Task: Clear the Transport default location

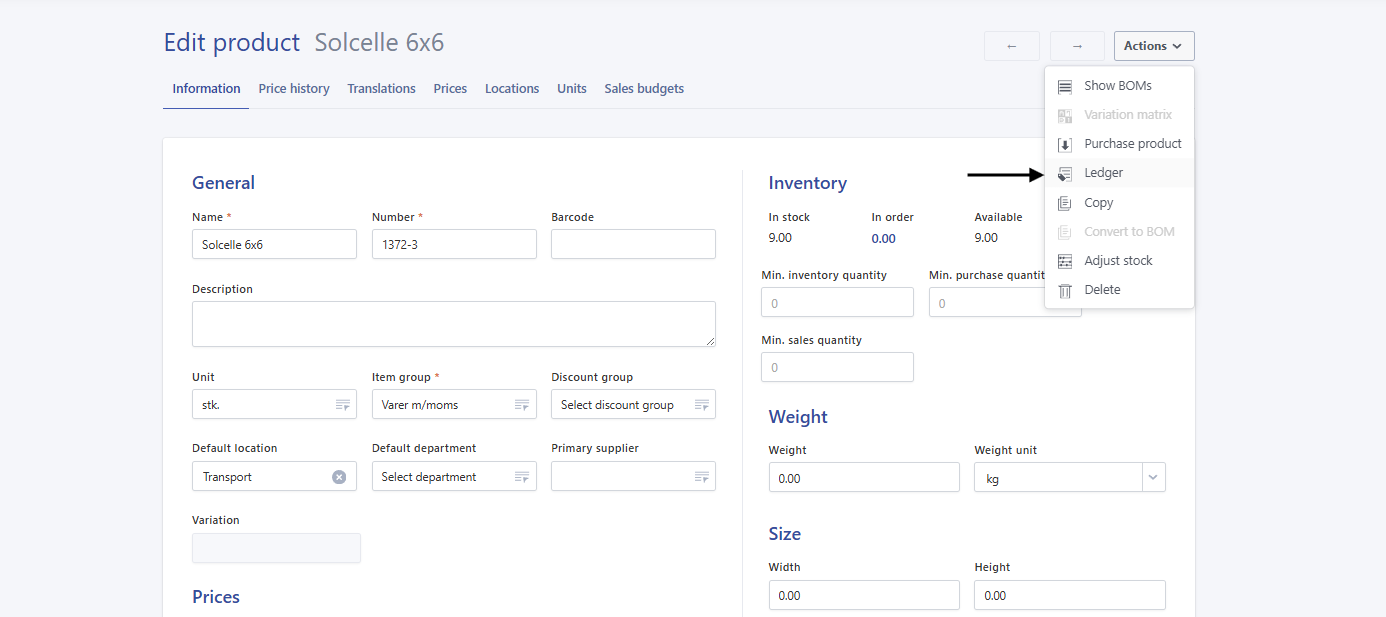Action: [x=339, y=477]
